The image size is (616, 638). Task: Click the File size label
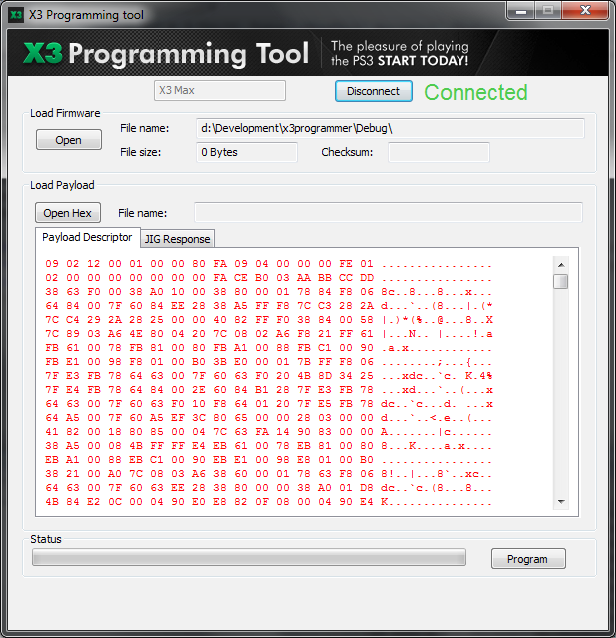[140, 152]
